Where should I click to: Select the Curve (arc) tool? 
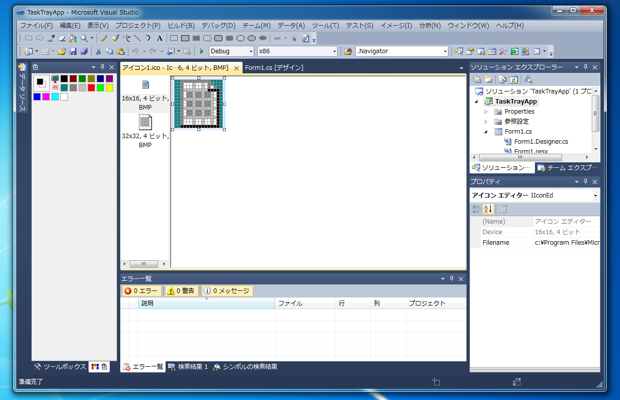point(148,38)
